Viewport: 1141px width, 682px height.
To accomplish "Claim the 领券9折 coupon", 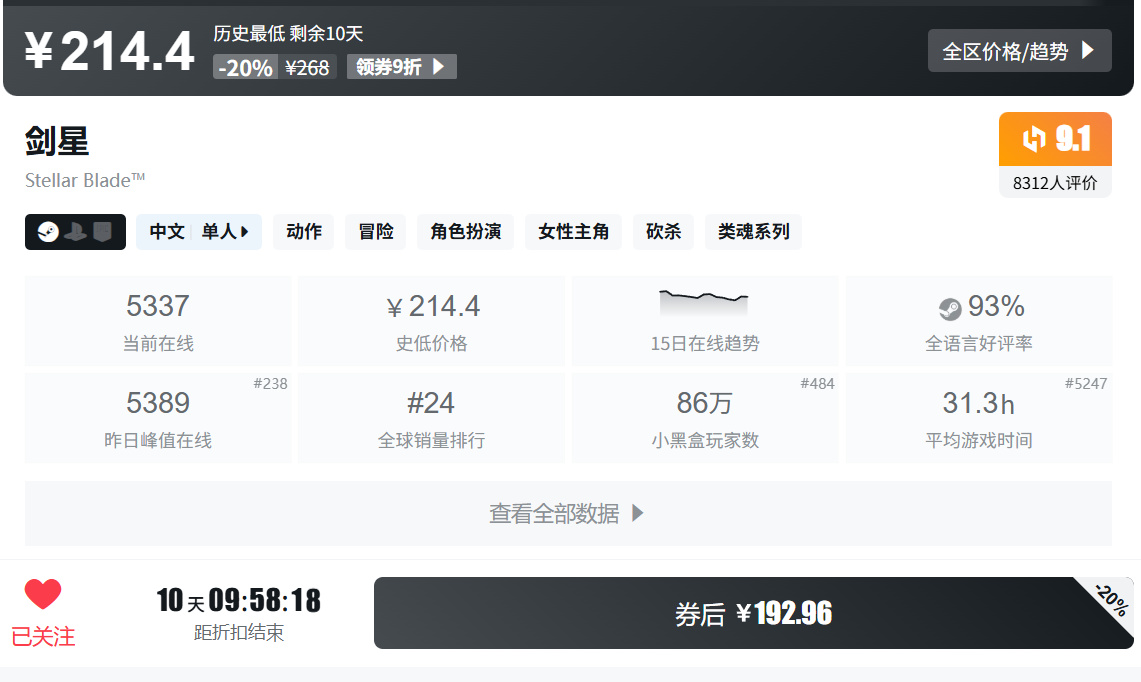I will [x=402, y=67].
